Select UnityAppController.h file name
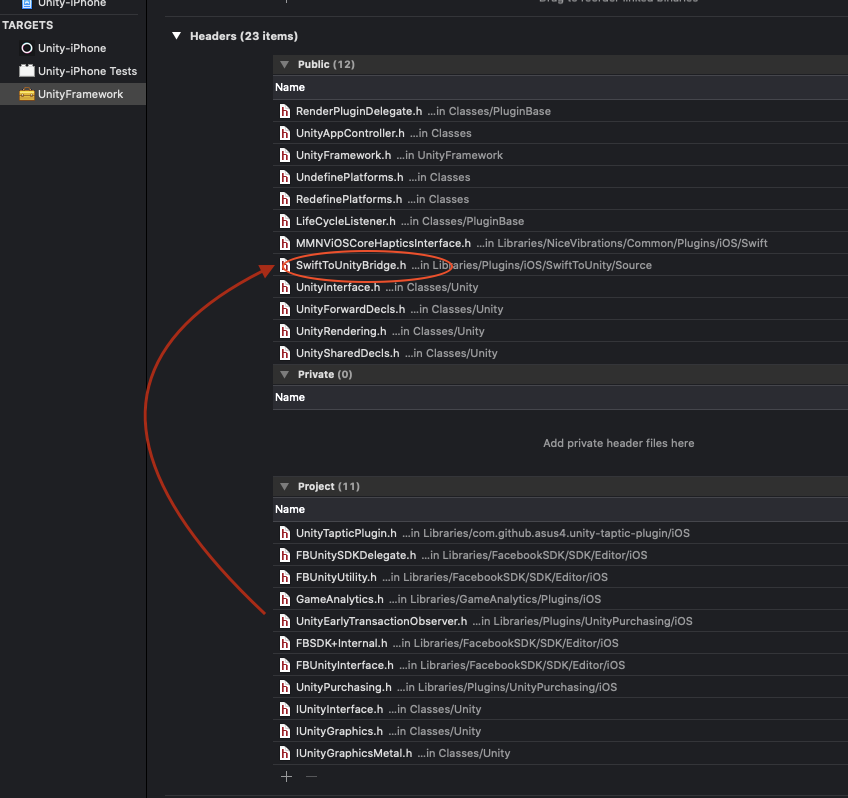Screen dimensions: 848x798 click(x=350, y=133)
